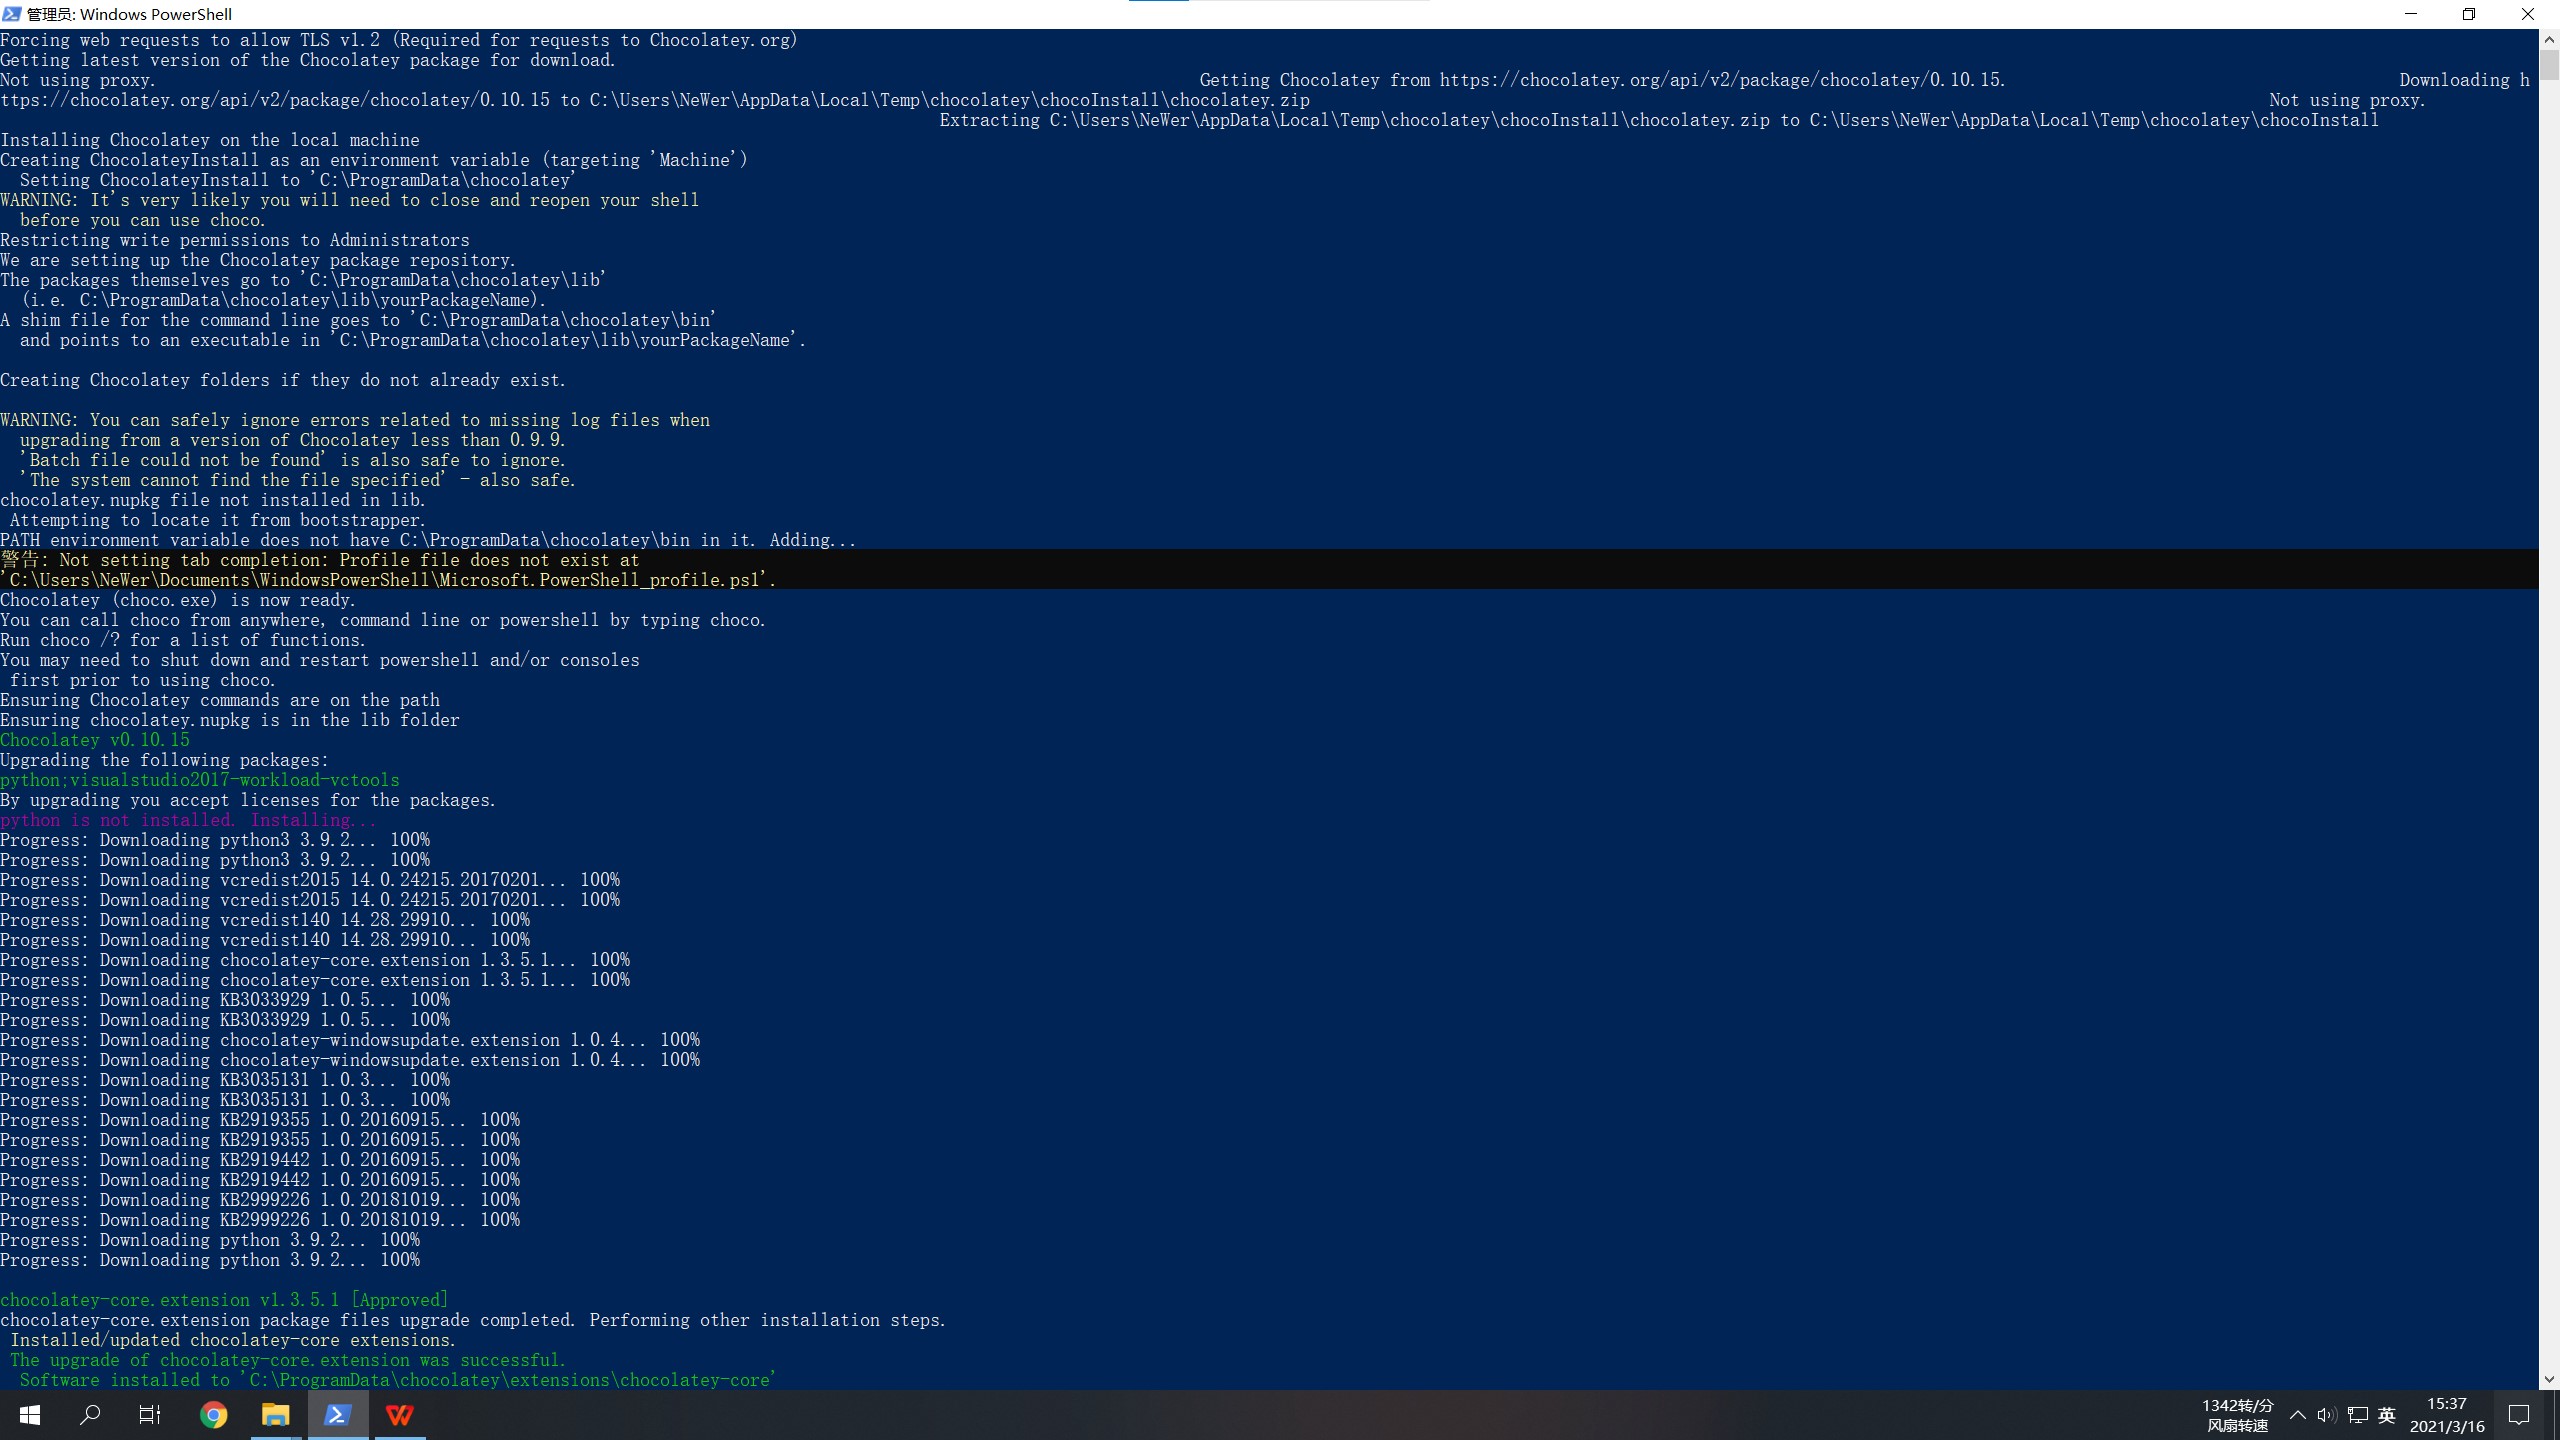Open the volume speaker tray icon
Viewport: 2560px width, 1440px height.
pos(2326,1415)
